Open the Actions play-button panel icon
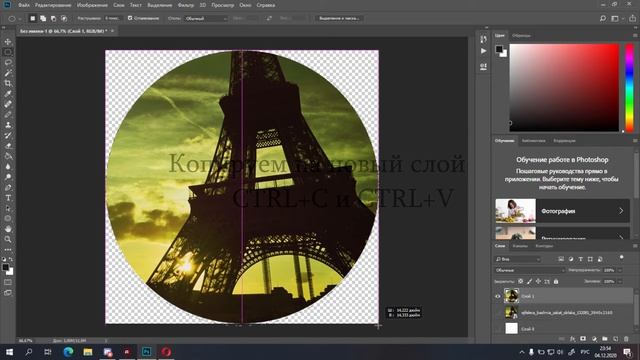The width and height of the screenshot is (640, 360). pos(483,51)
